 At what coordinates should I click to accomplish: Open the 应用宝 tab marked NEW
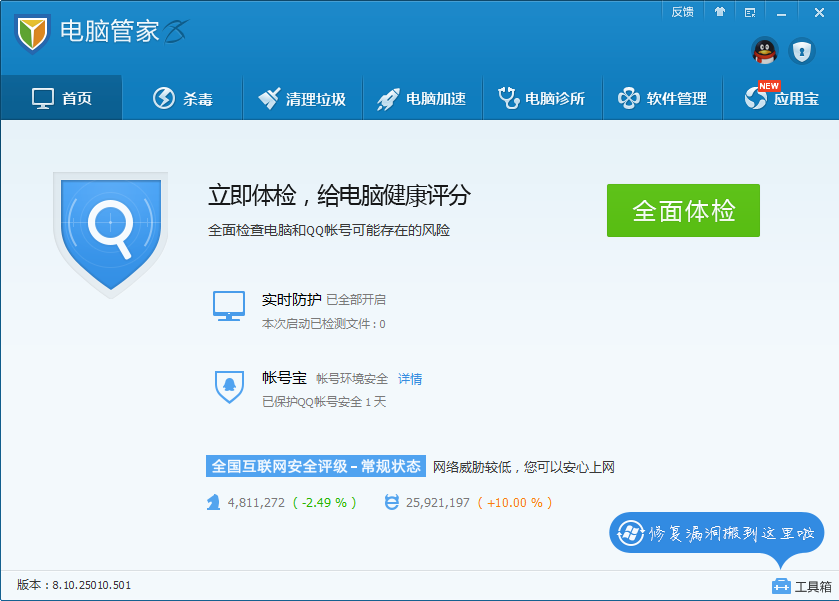click(781, 98)
